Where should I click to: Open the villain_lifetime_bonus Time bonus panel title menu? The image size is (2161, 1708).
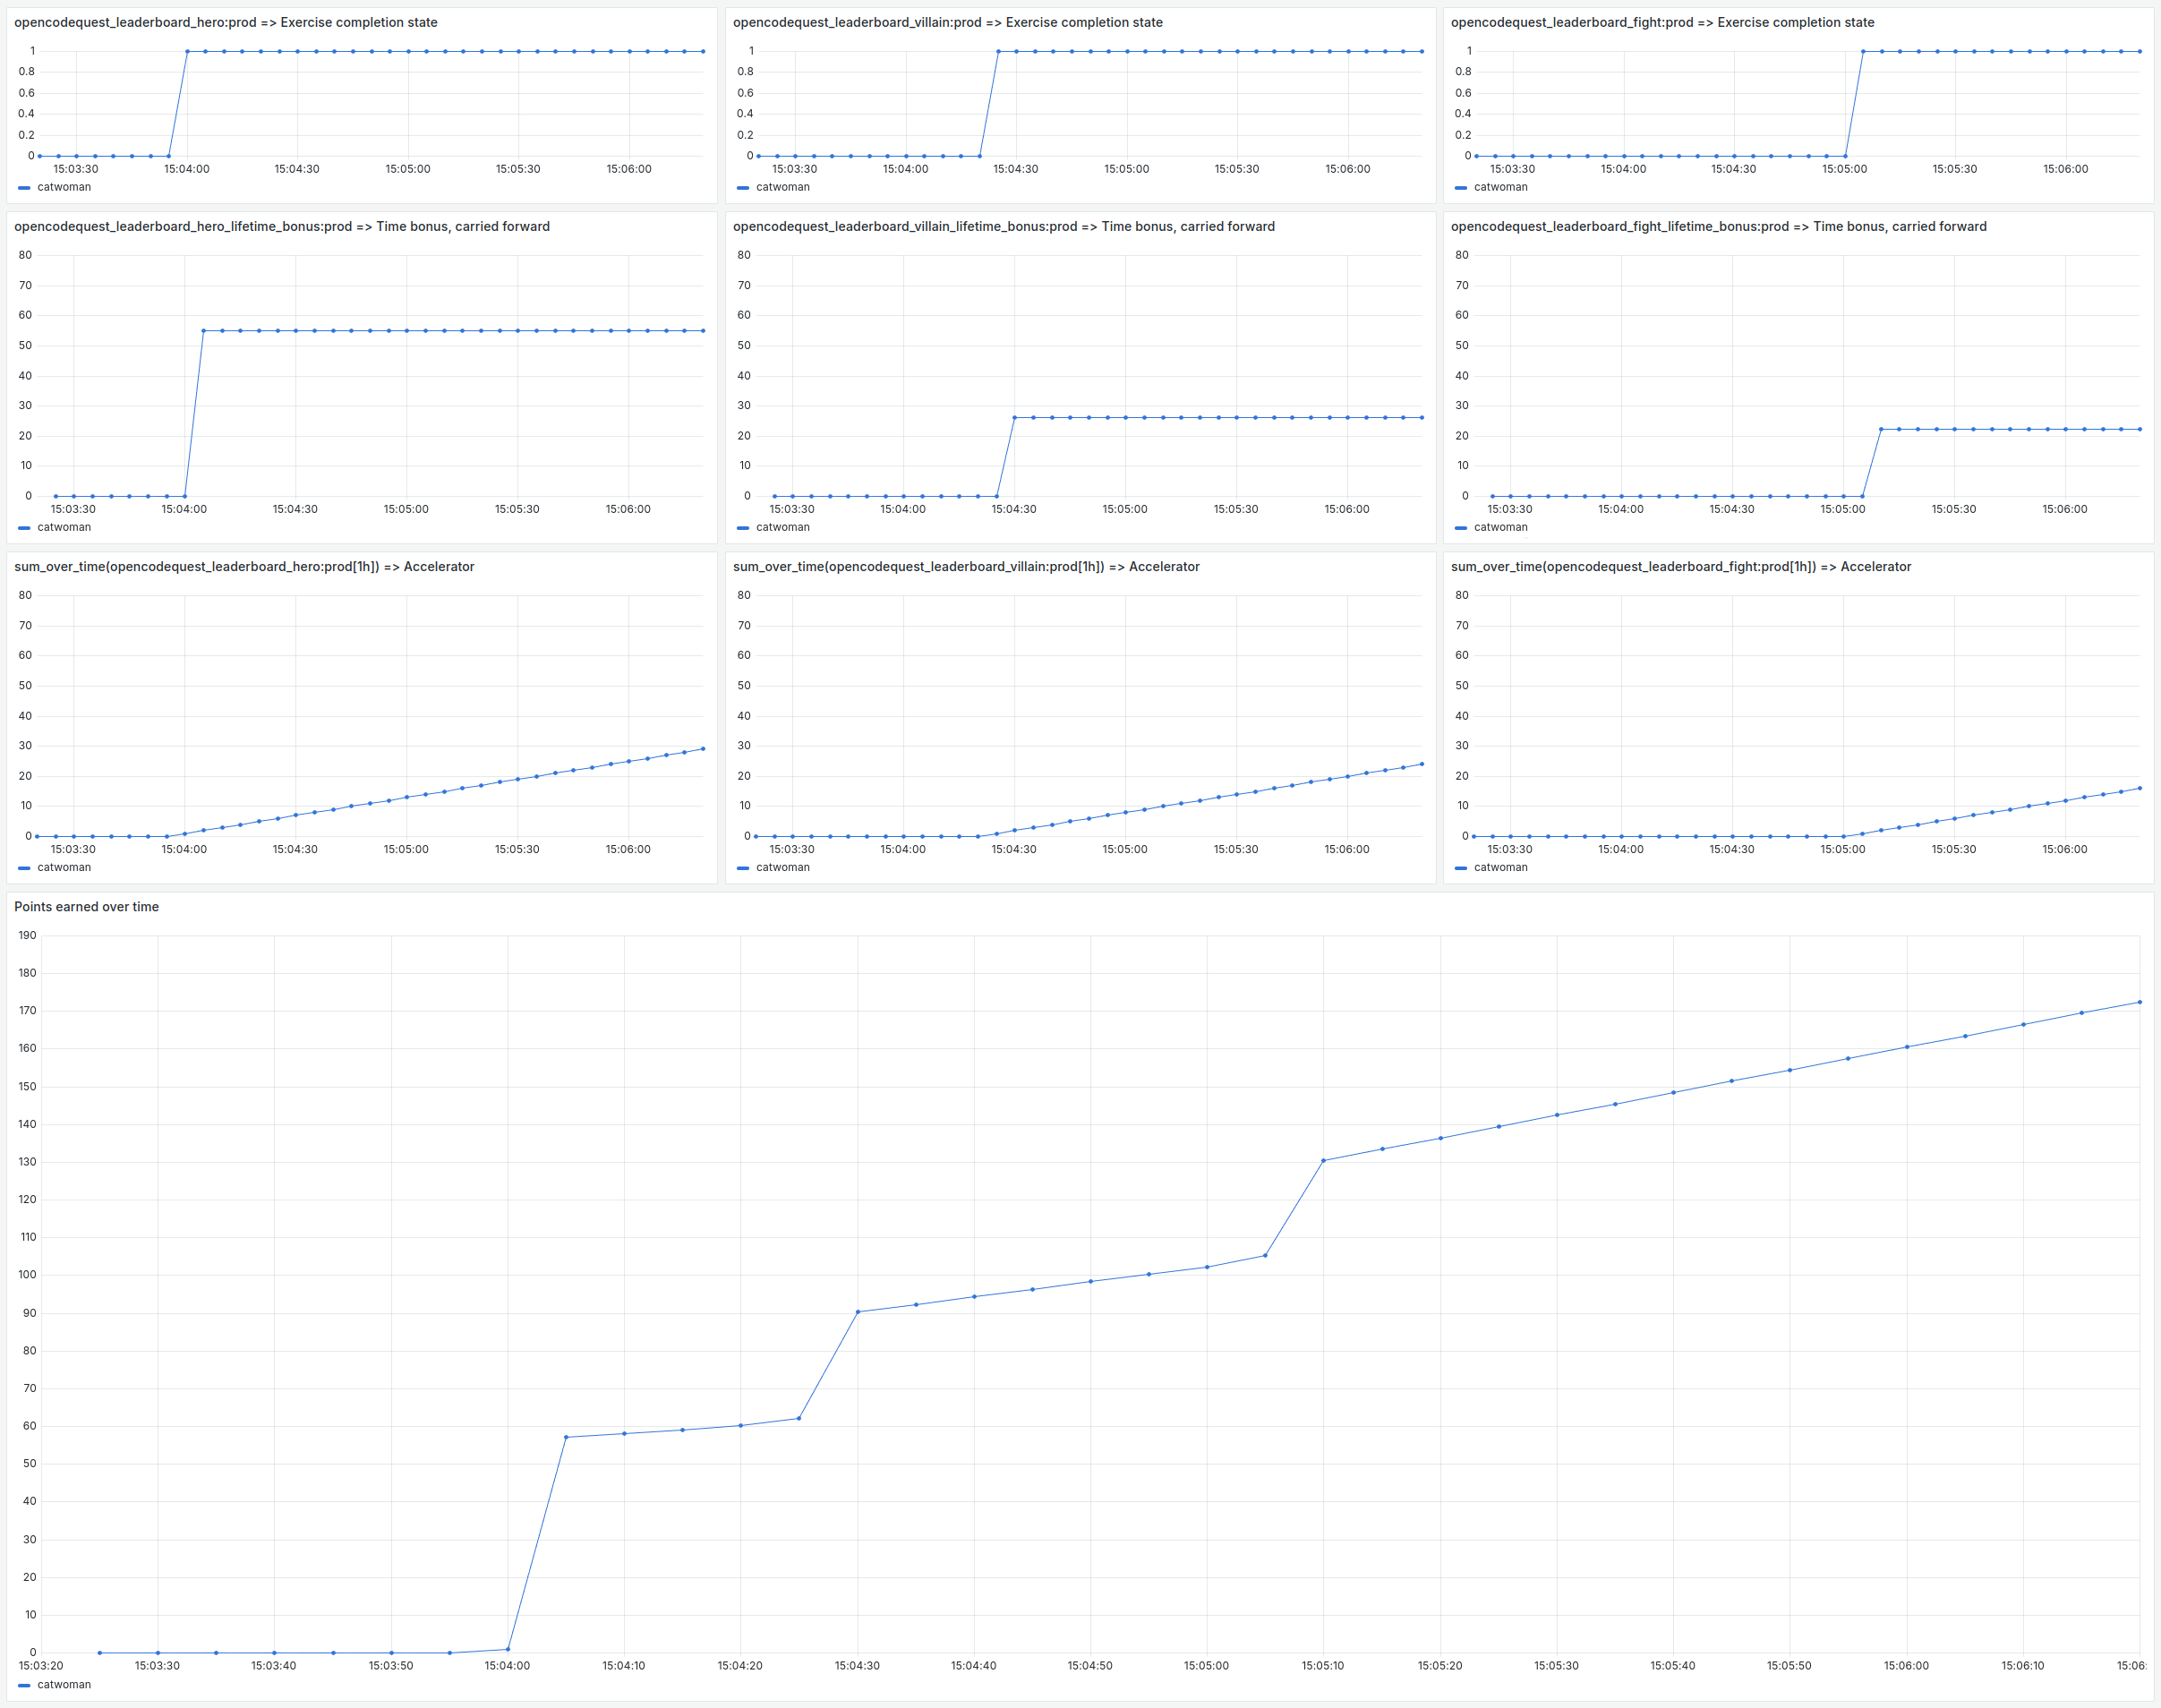pyautogui.click(x=1003, y=226)
